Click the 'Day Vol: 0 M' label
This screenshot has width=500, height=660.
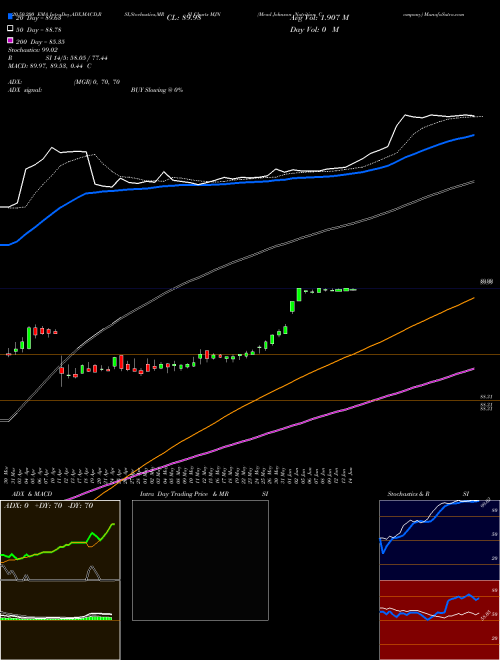[x=314, y=29]
